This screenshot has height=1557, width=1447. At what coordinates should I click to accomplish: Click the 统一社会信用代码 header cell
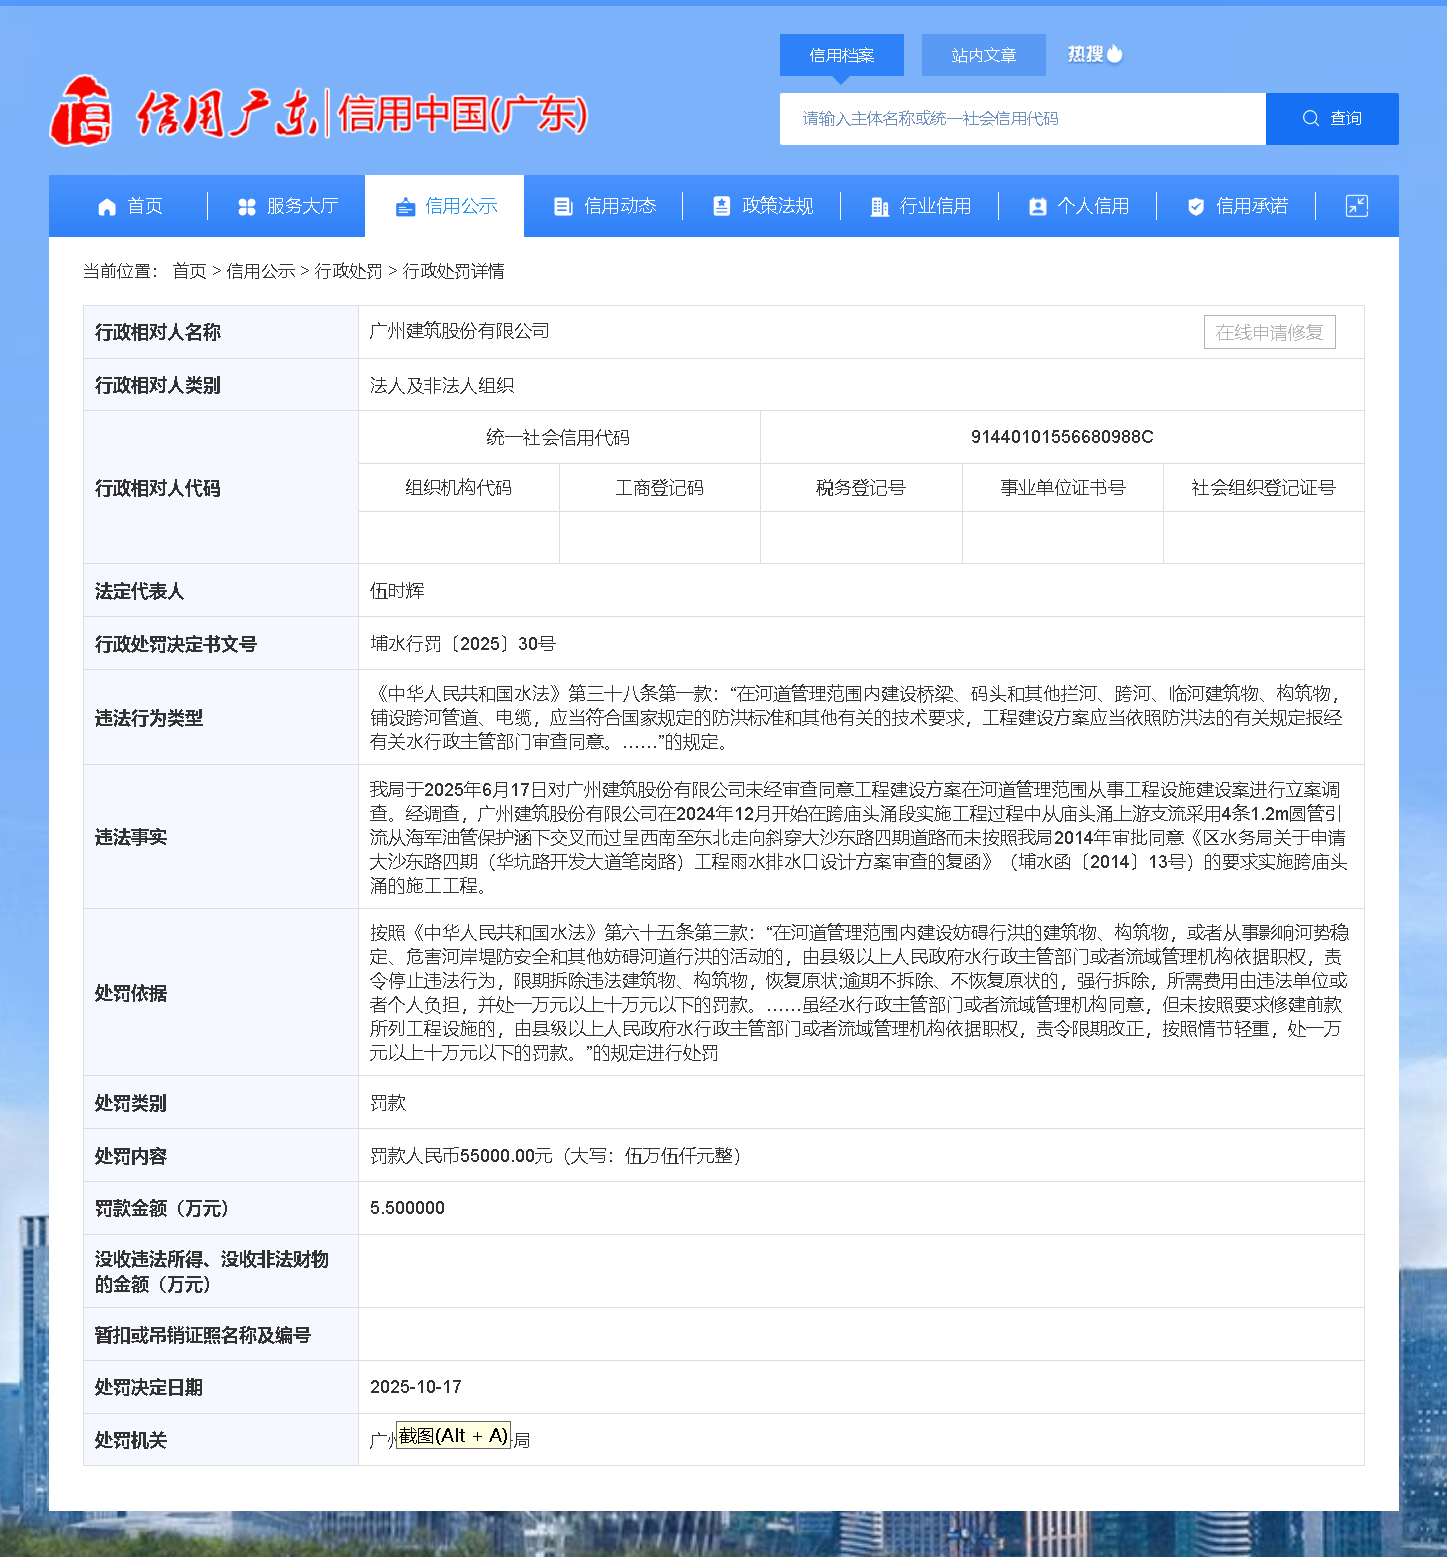558,437
